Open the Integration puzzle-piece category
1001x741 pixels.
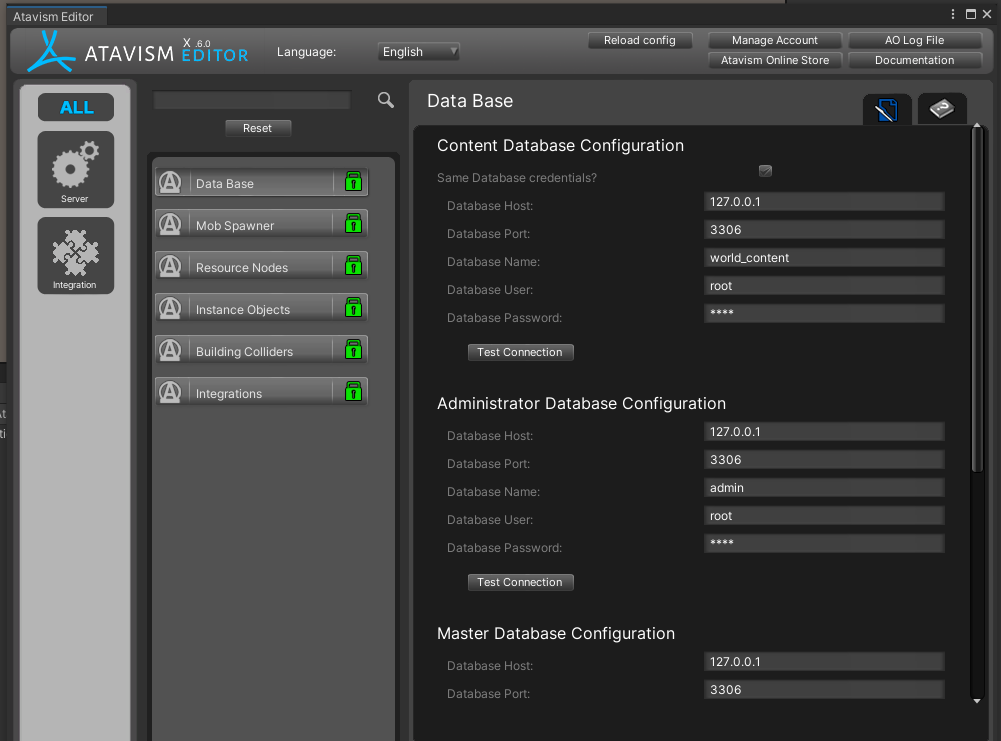(76, 255)
